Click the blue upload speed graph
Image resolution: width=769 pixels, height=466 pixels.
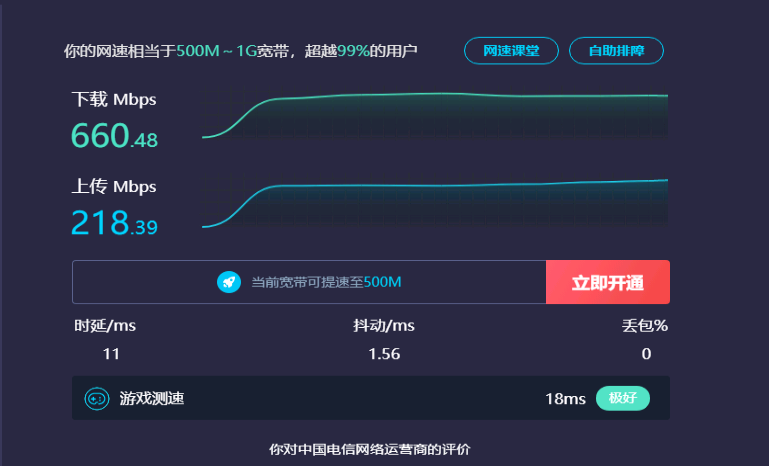pos(435,202)
